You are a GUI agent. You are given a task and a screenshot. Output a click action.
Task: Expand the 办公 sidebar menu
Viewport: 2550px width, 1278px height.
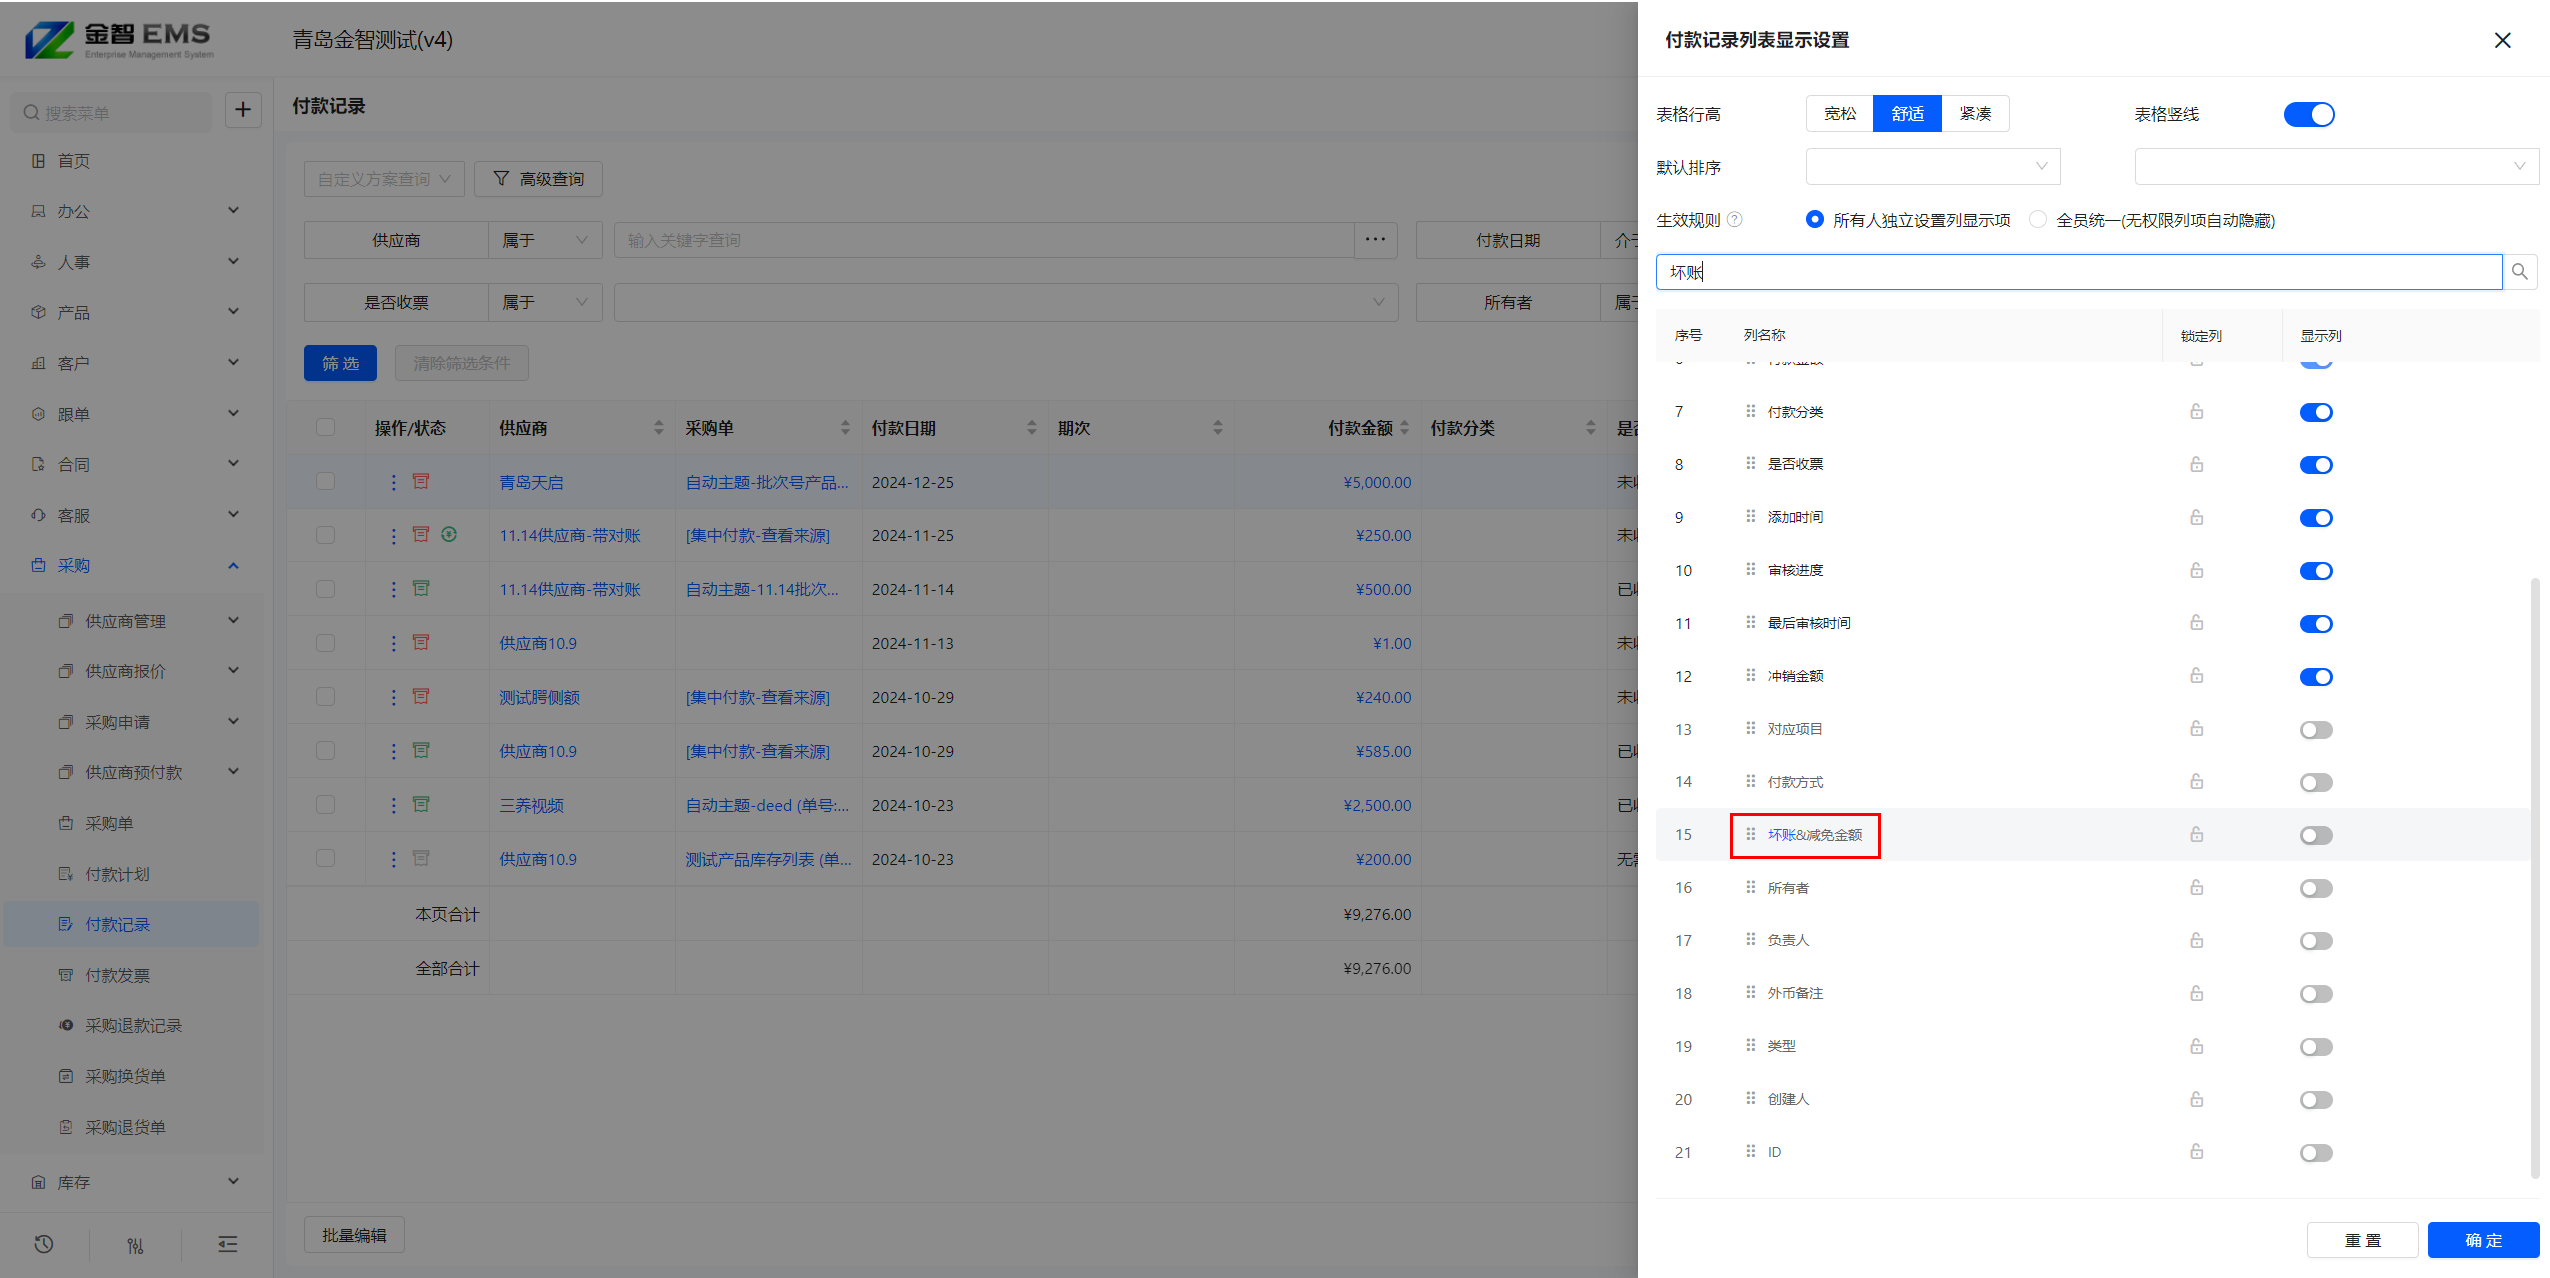click(135, 211)
